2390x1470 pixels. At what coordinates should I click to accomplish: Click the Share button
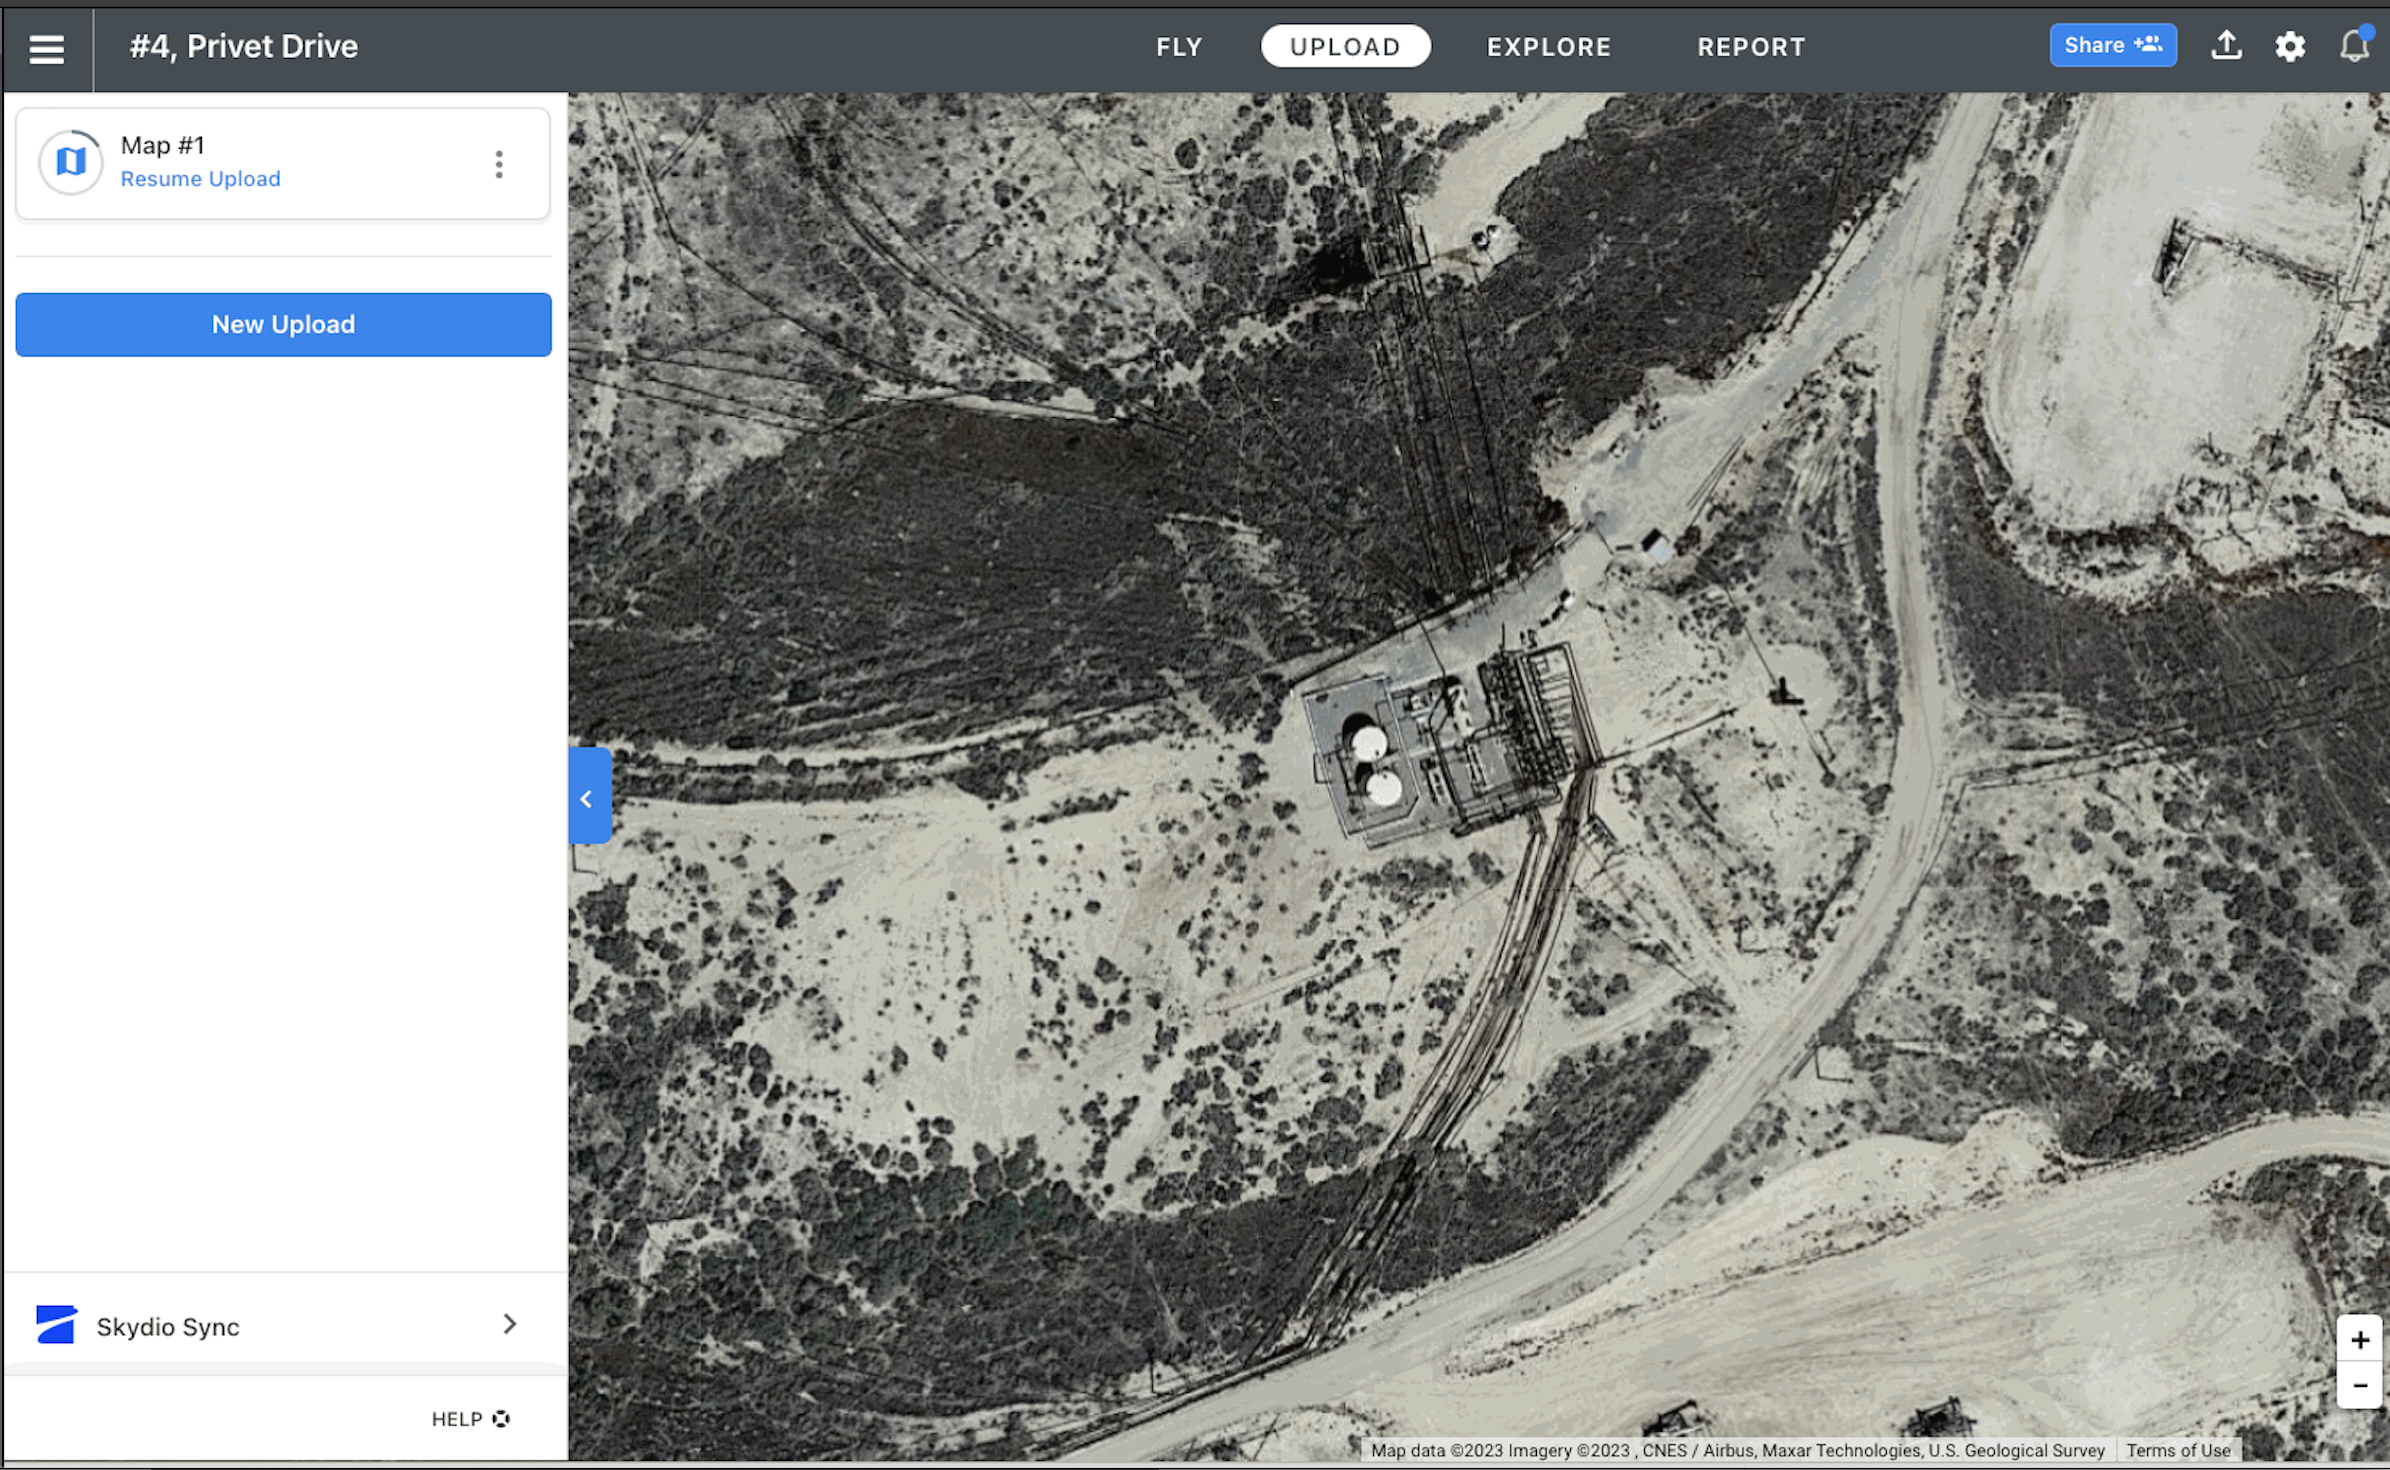click(x=2112, y=45)
